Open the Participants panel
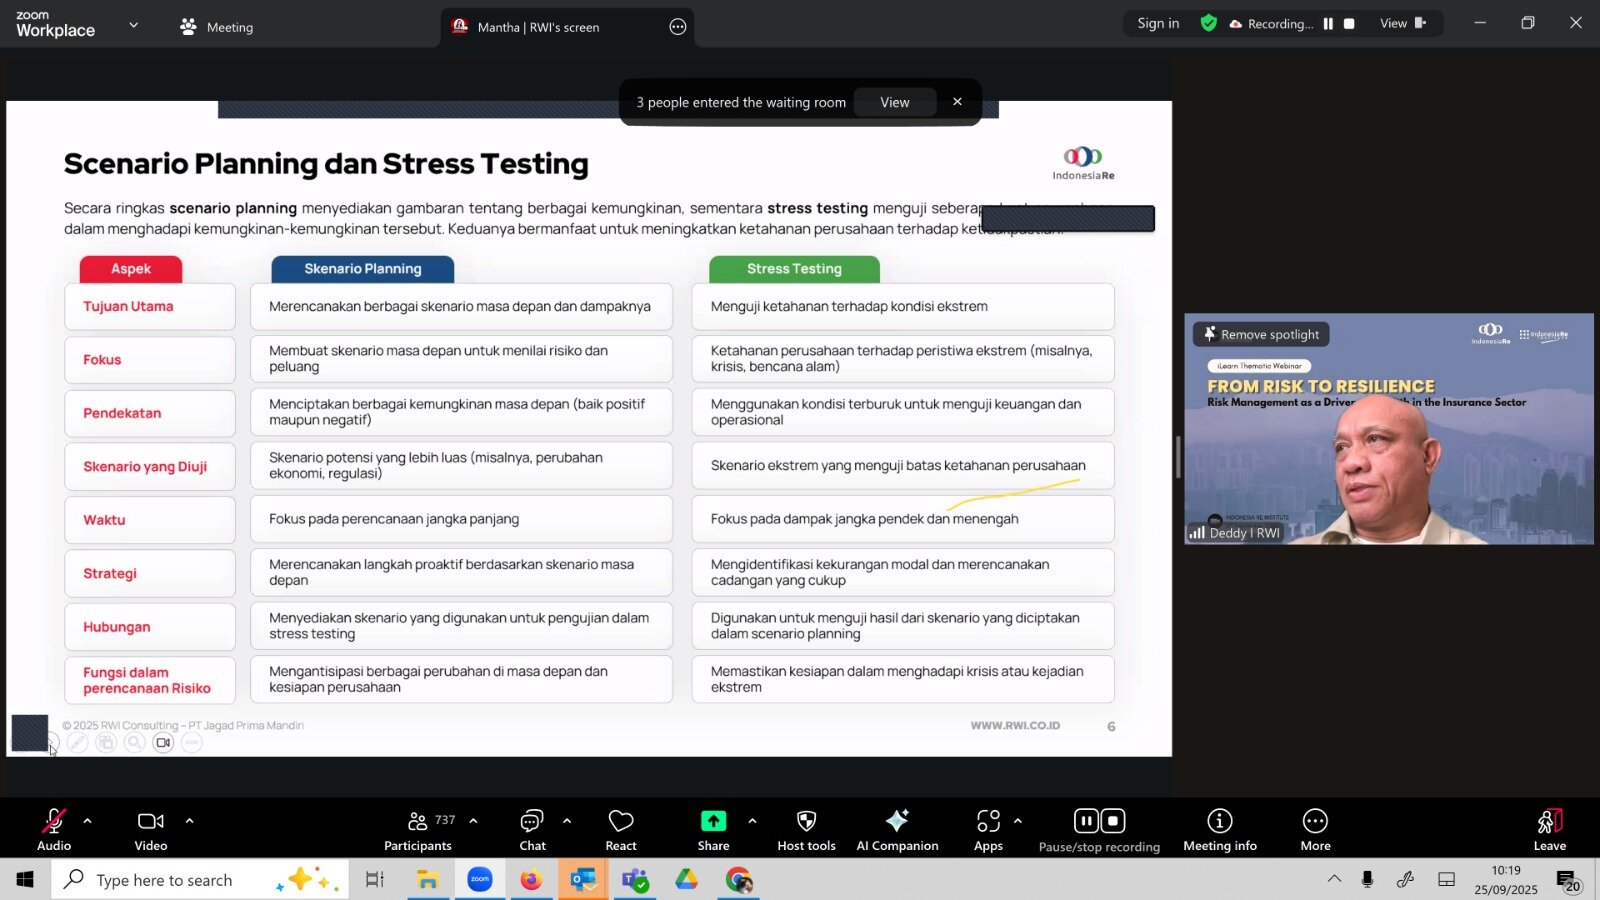The width and height of the screenshot is (1600, 900). 418,829
